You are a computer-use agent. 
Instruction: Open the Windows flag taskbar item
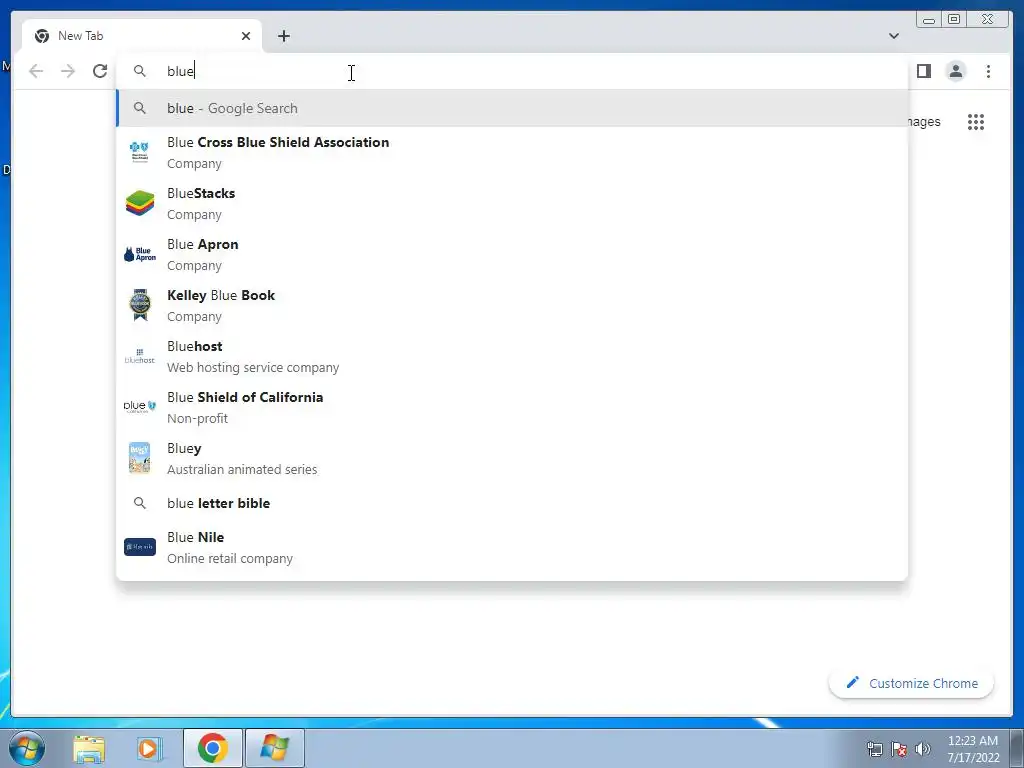click(x=275, y=748)
